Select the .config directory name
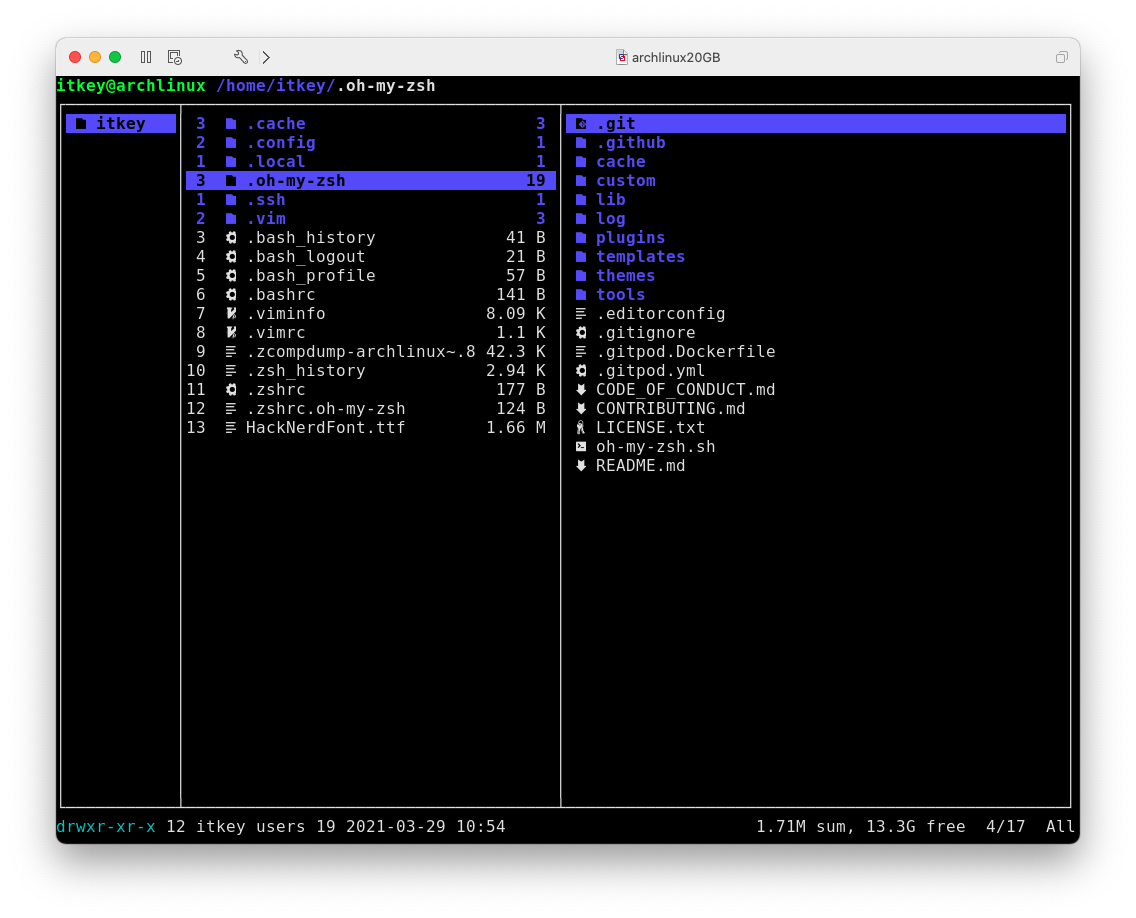The height and width of the screenshot is (918, 1136). click(281, 143)
